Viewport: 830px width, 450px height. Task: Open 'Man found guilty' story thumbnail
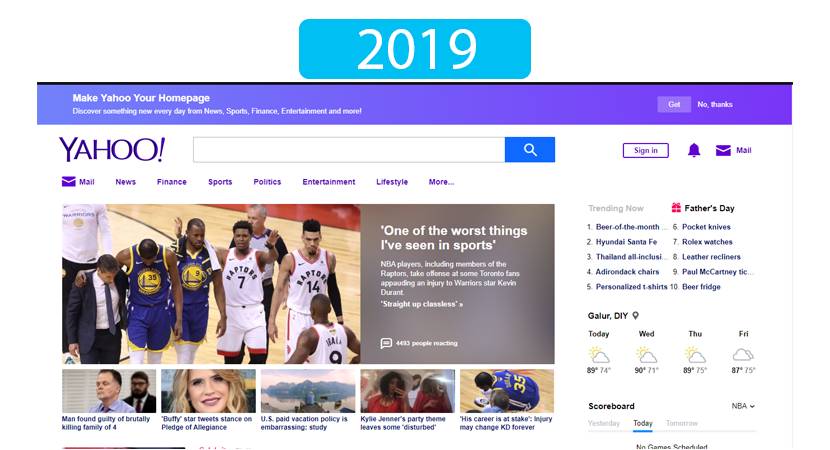point(109,391)
